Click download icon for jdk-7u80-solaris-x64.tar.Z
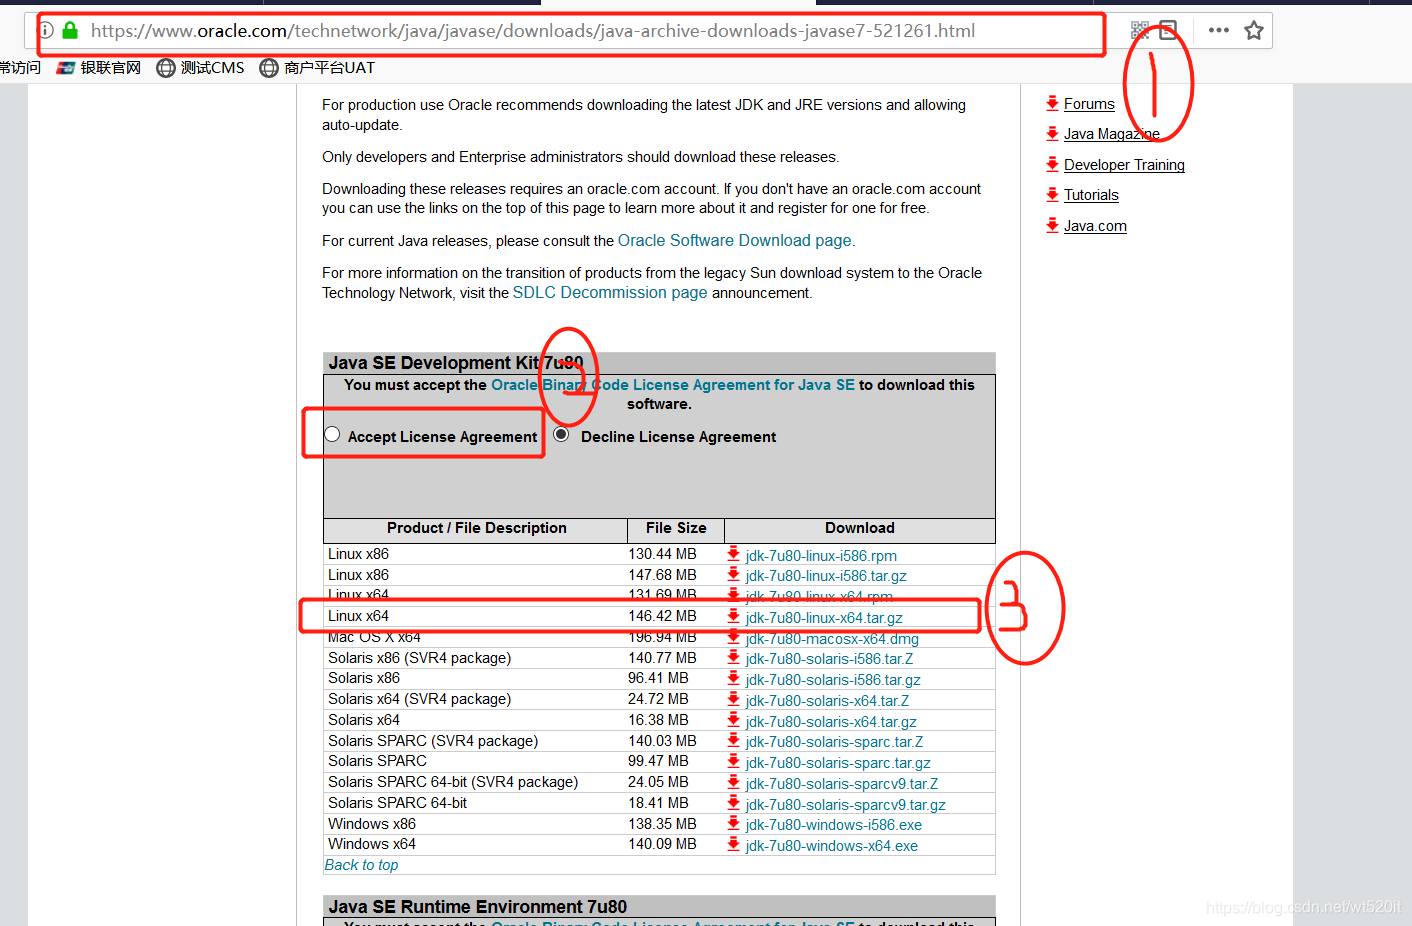The width and height of the screenshot is (1412, 926). click(x=733, y=699)
